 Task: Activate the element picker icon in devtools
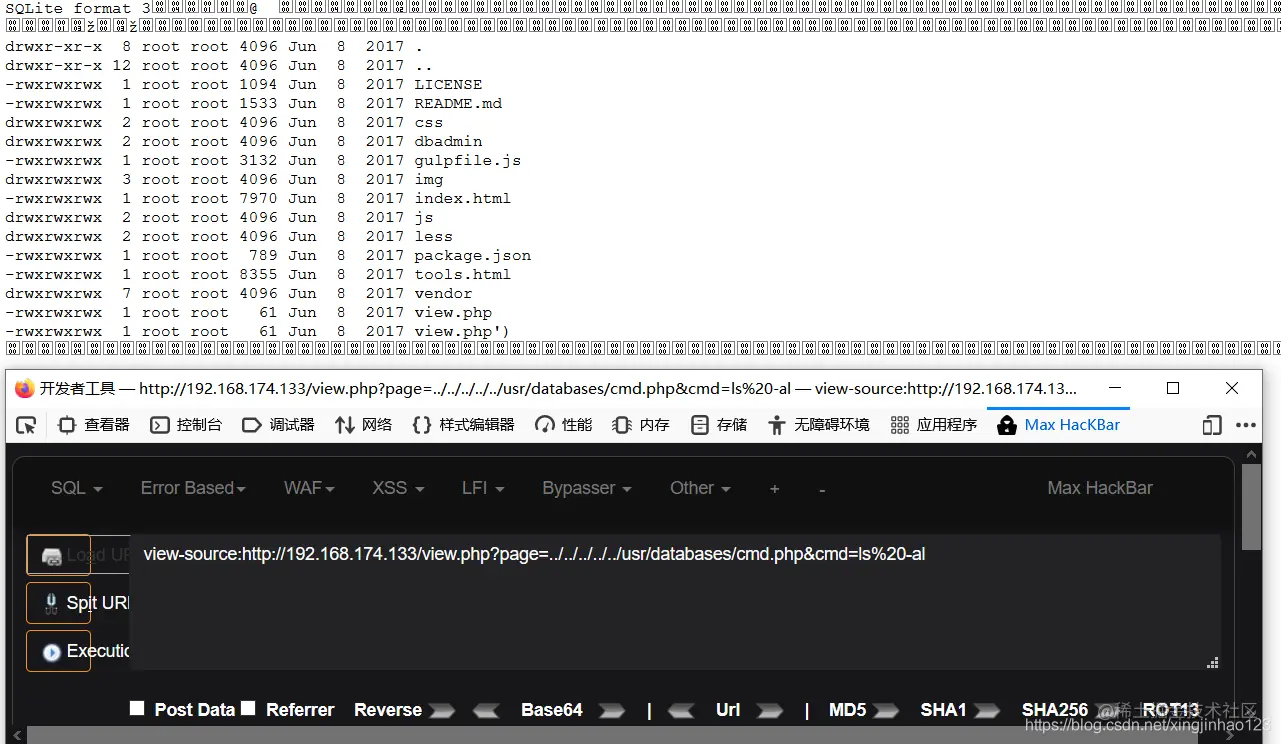[26, 425]
